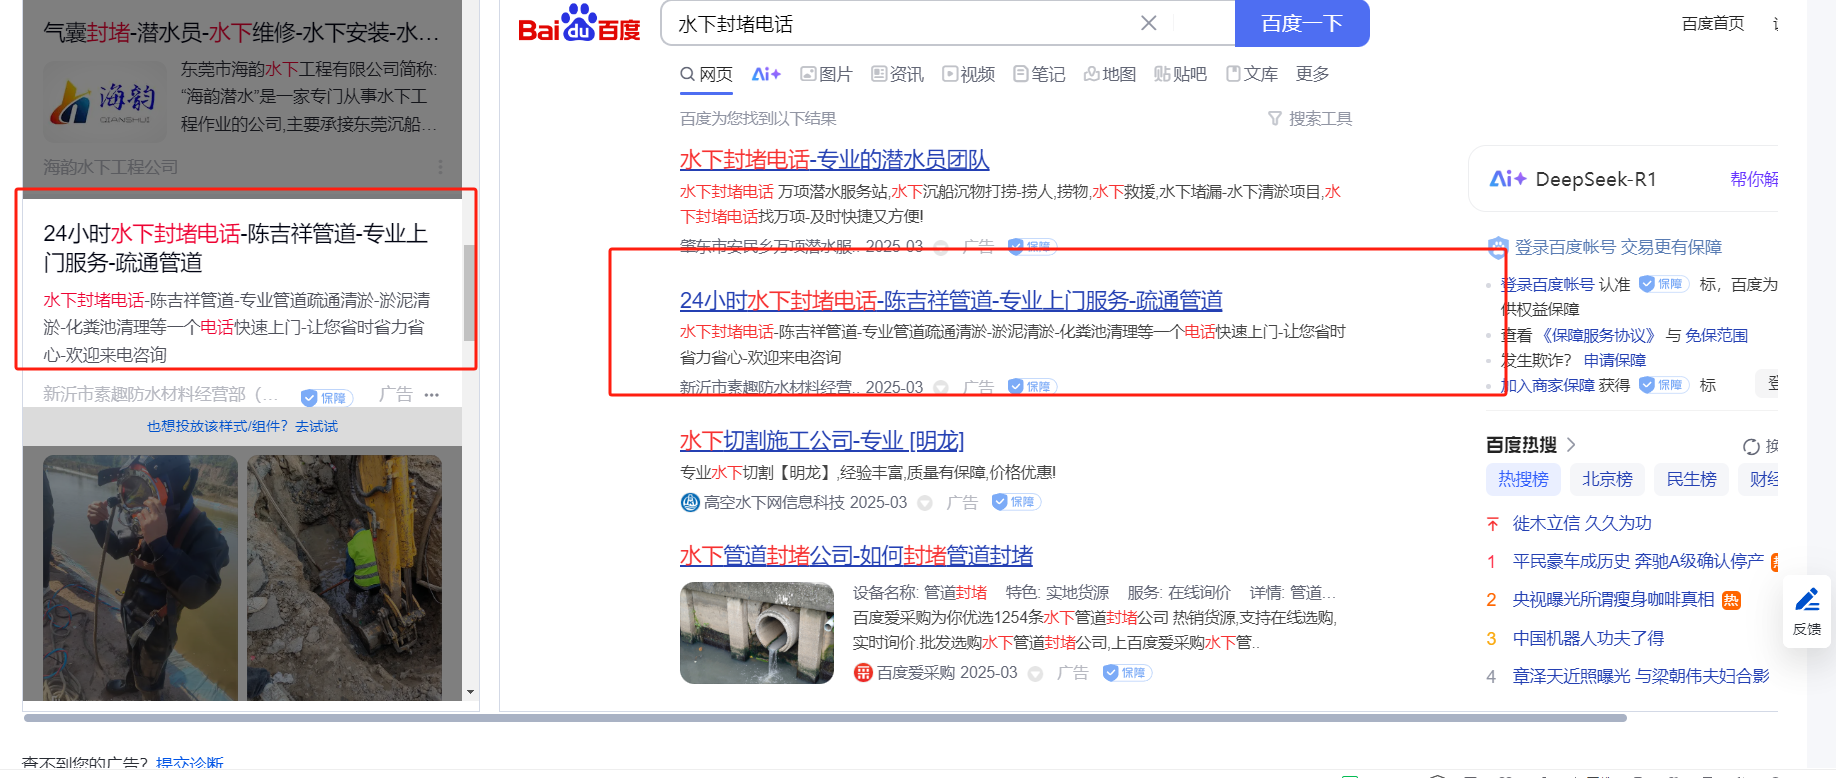1836x778 pixels.
Task: Click the round icon after 高空水下网信息科技 2025-03
Action: 925,503
